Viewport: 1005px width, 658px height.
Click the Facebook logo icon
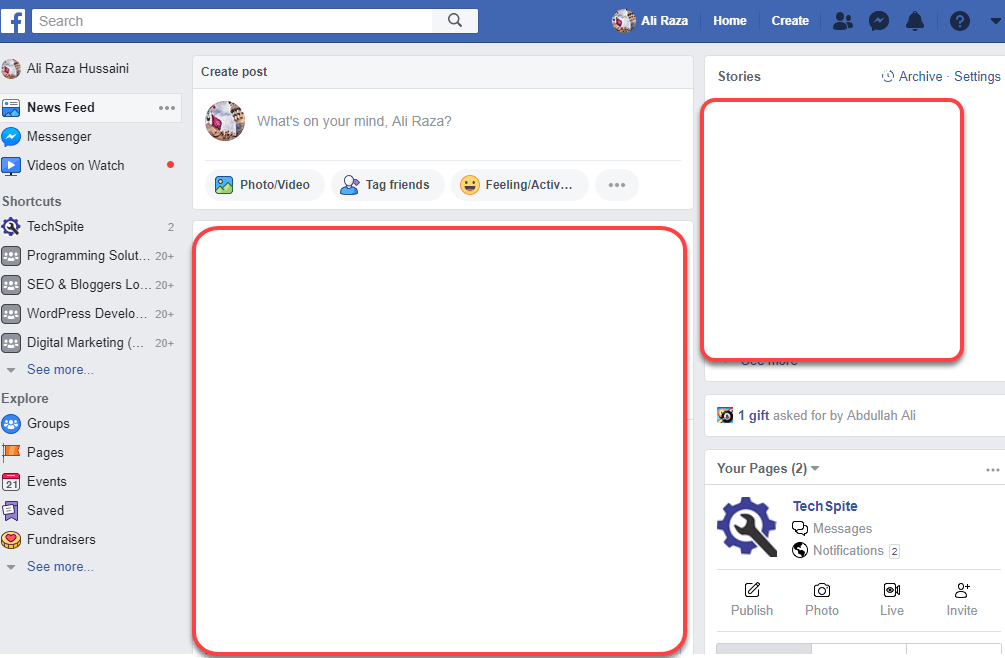pos(13,20)
